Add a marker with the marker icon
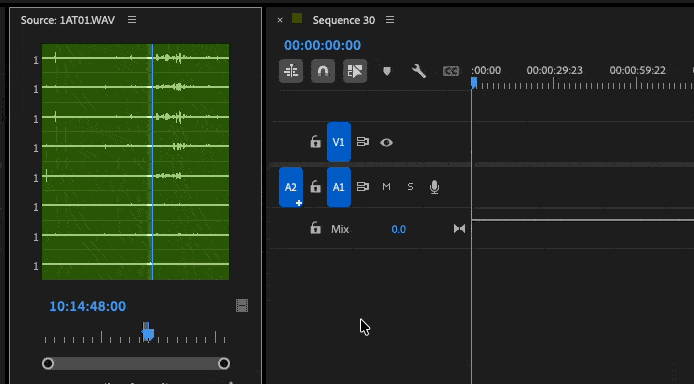This screenshot has height=384, width=694. [387, 71]
